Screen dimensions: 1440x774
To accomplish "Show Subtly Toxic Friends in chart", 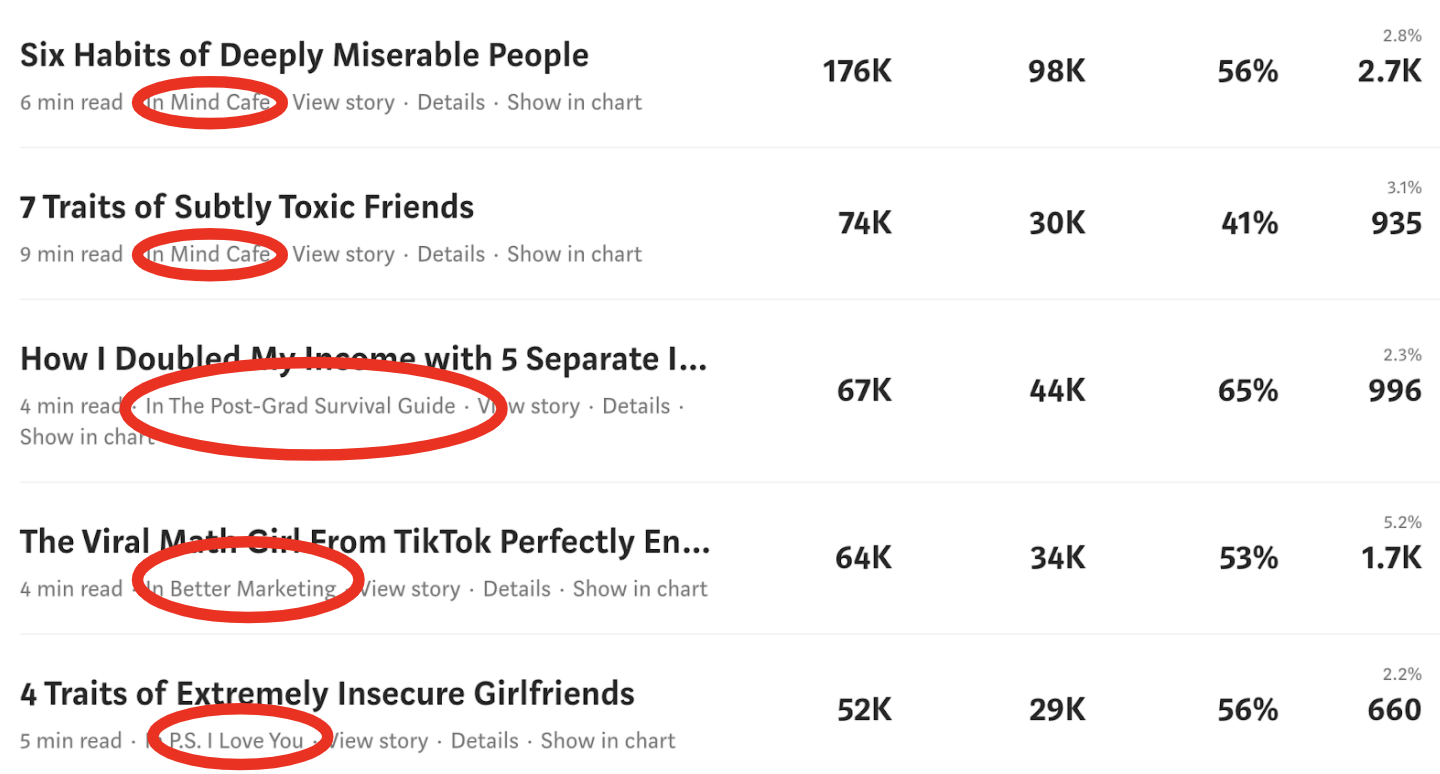I will click(x=574, y=254).
